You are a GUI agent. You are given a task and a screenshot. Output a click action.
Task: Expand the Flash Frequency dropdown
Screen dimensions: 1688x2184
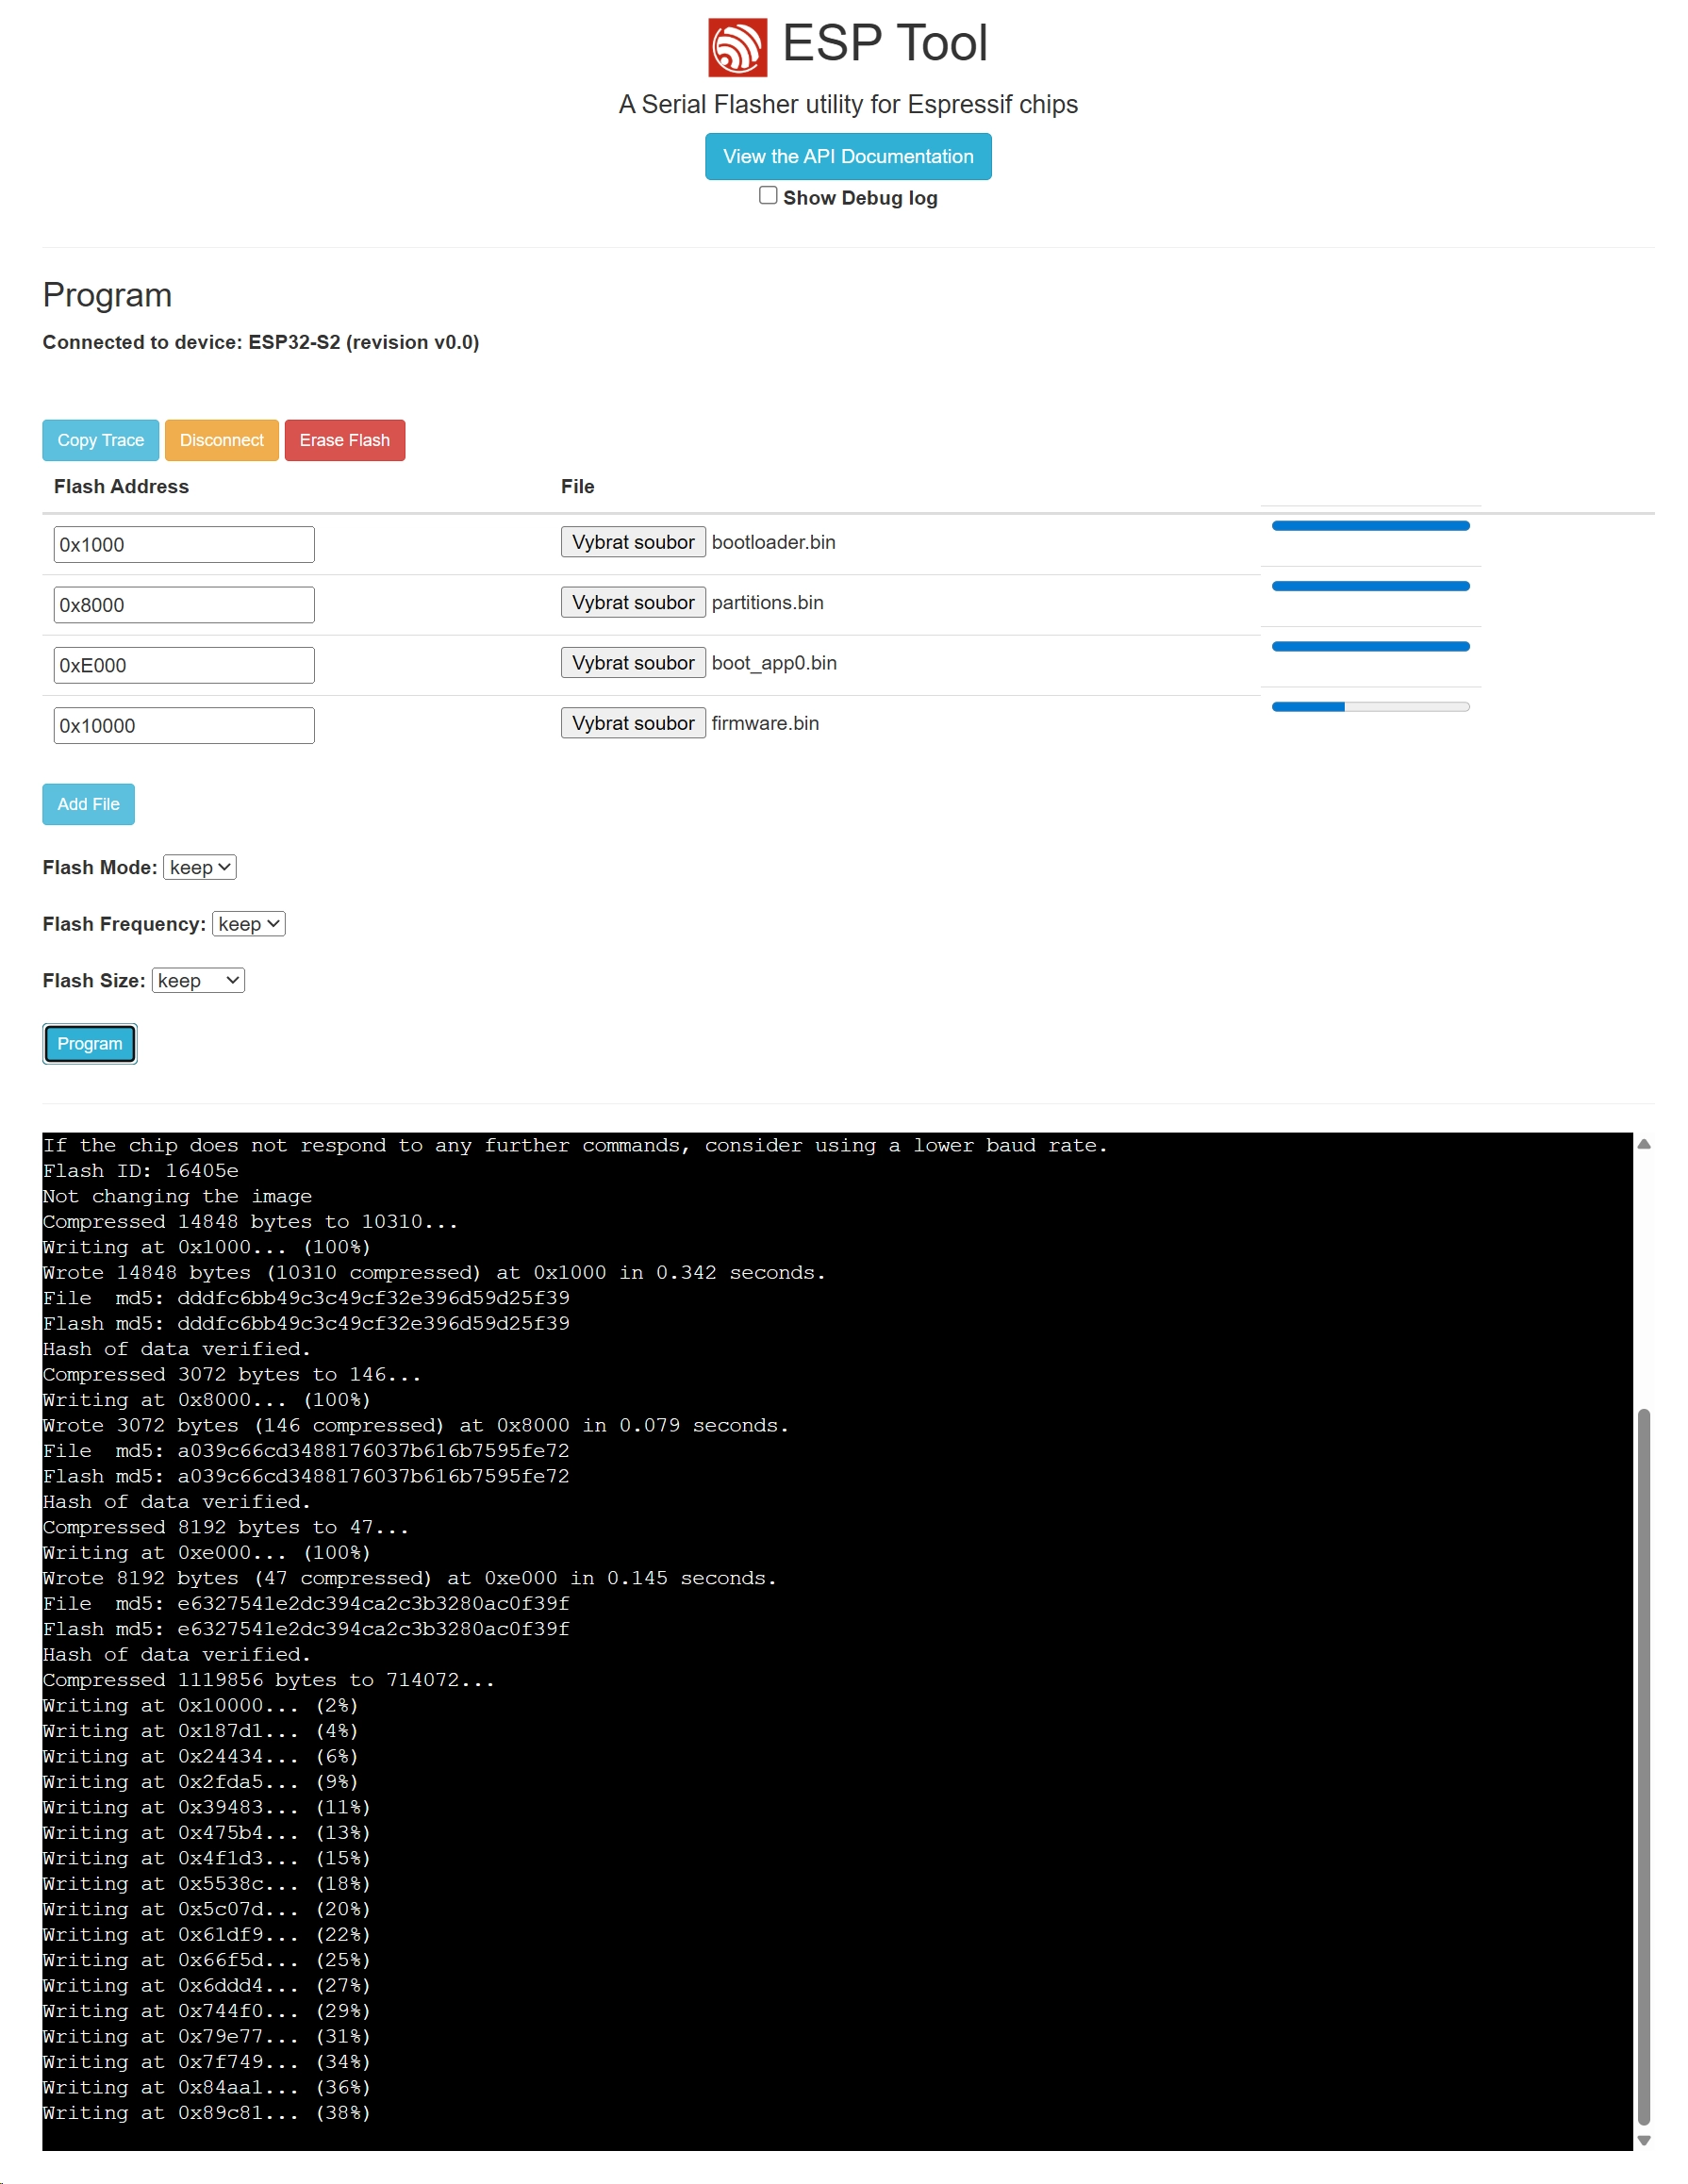point(248,924)
